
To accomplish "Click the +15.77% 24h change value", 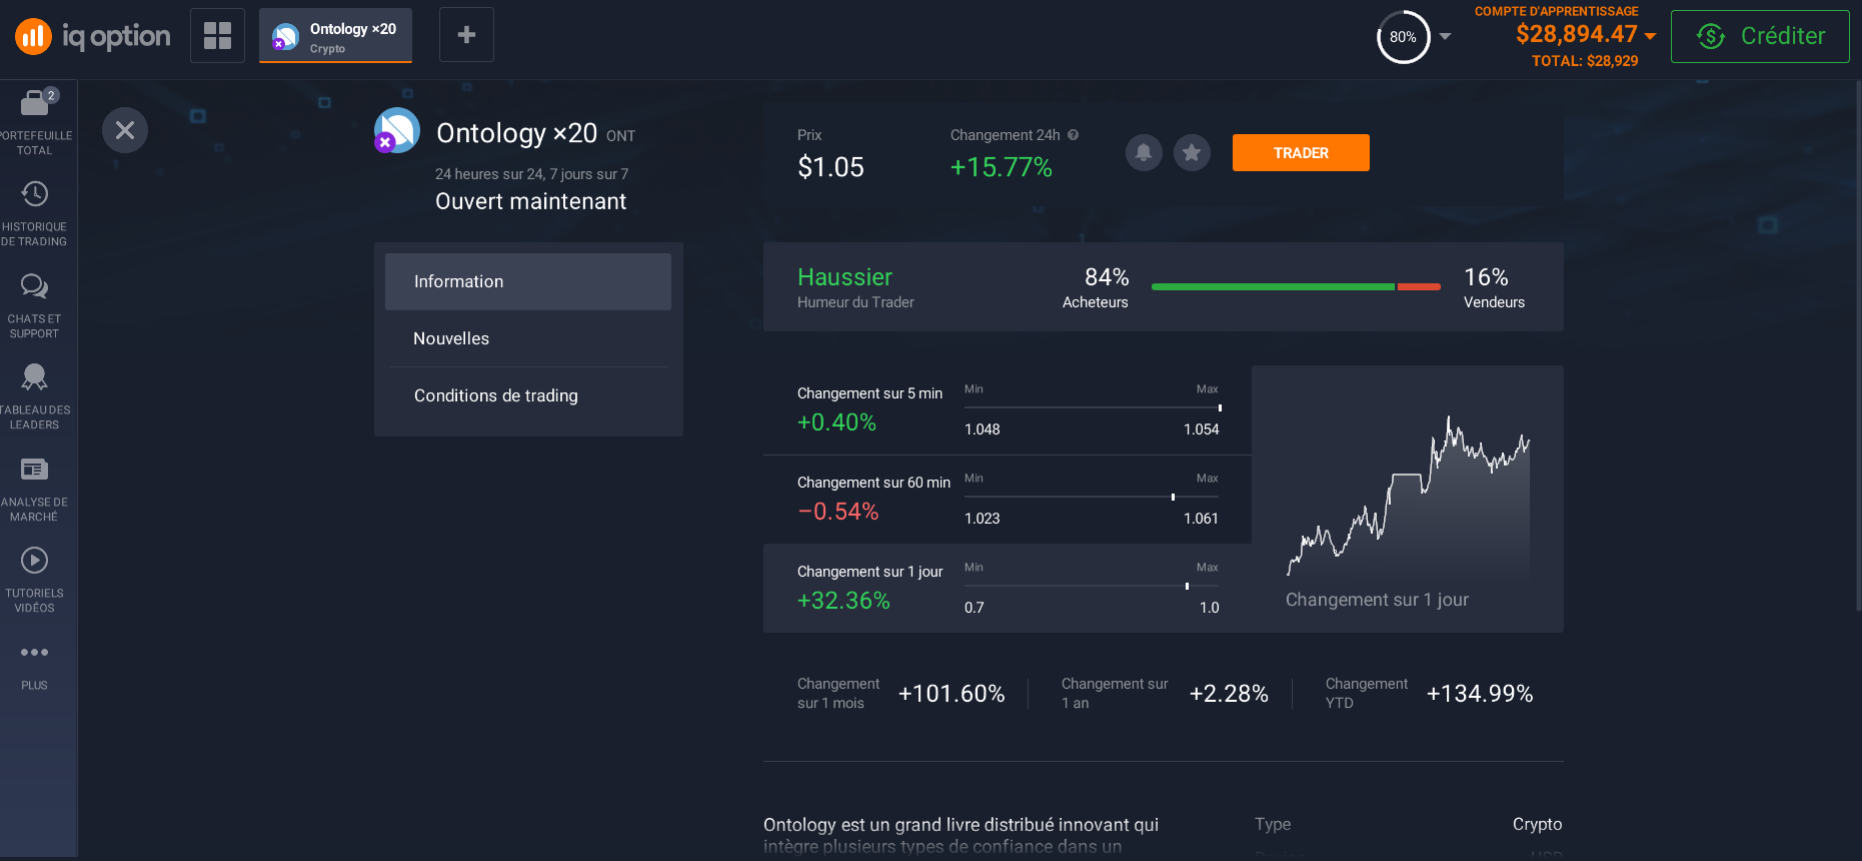I will [x=1001, y=168].
